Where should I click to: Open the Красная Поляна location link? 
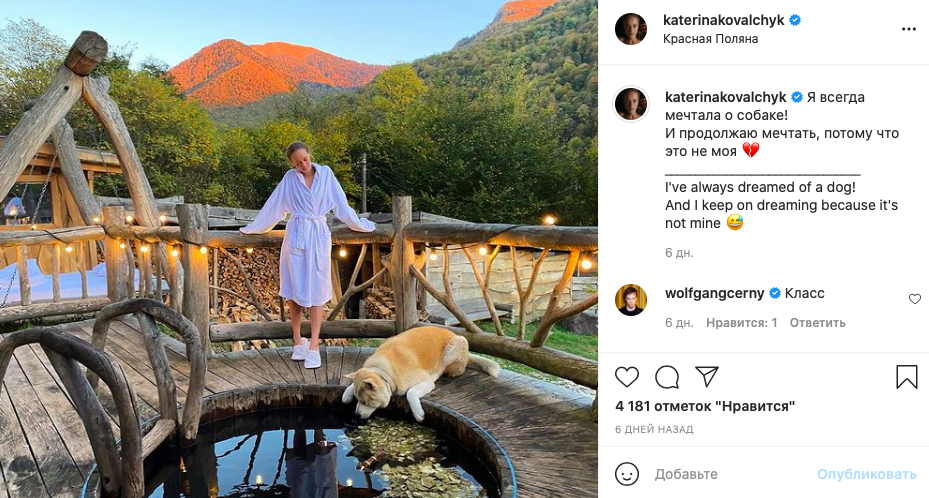click(710, 39)
